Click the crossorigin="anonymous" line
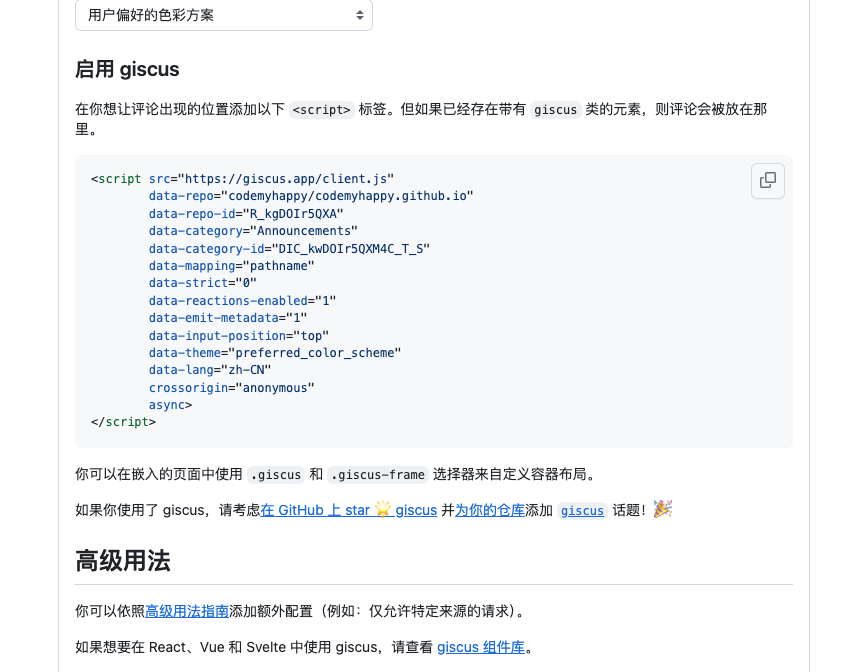The height and width of the screenshot is (672, 868). [231, 387]
